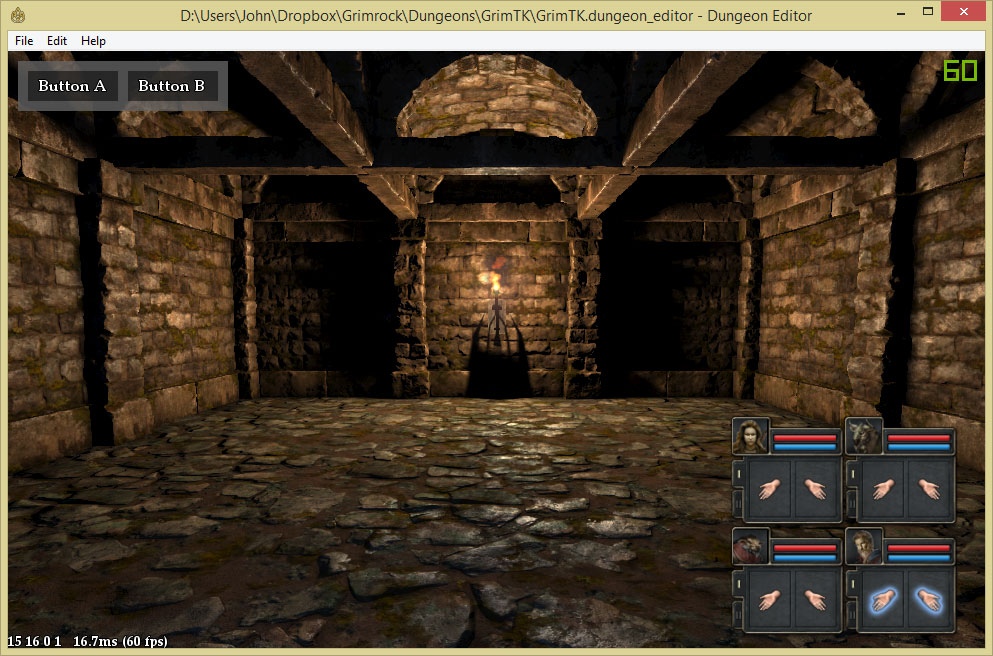Use the minotaur's right hand slot
993x656 pixels.
(929, 489)
